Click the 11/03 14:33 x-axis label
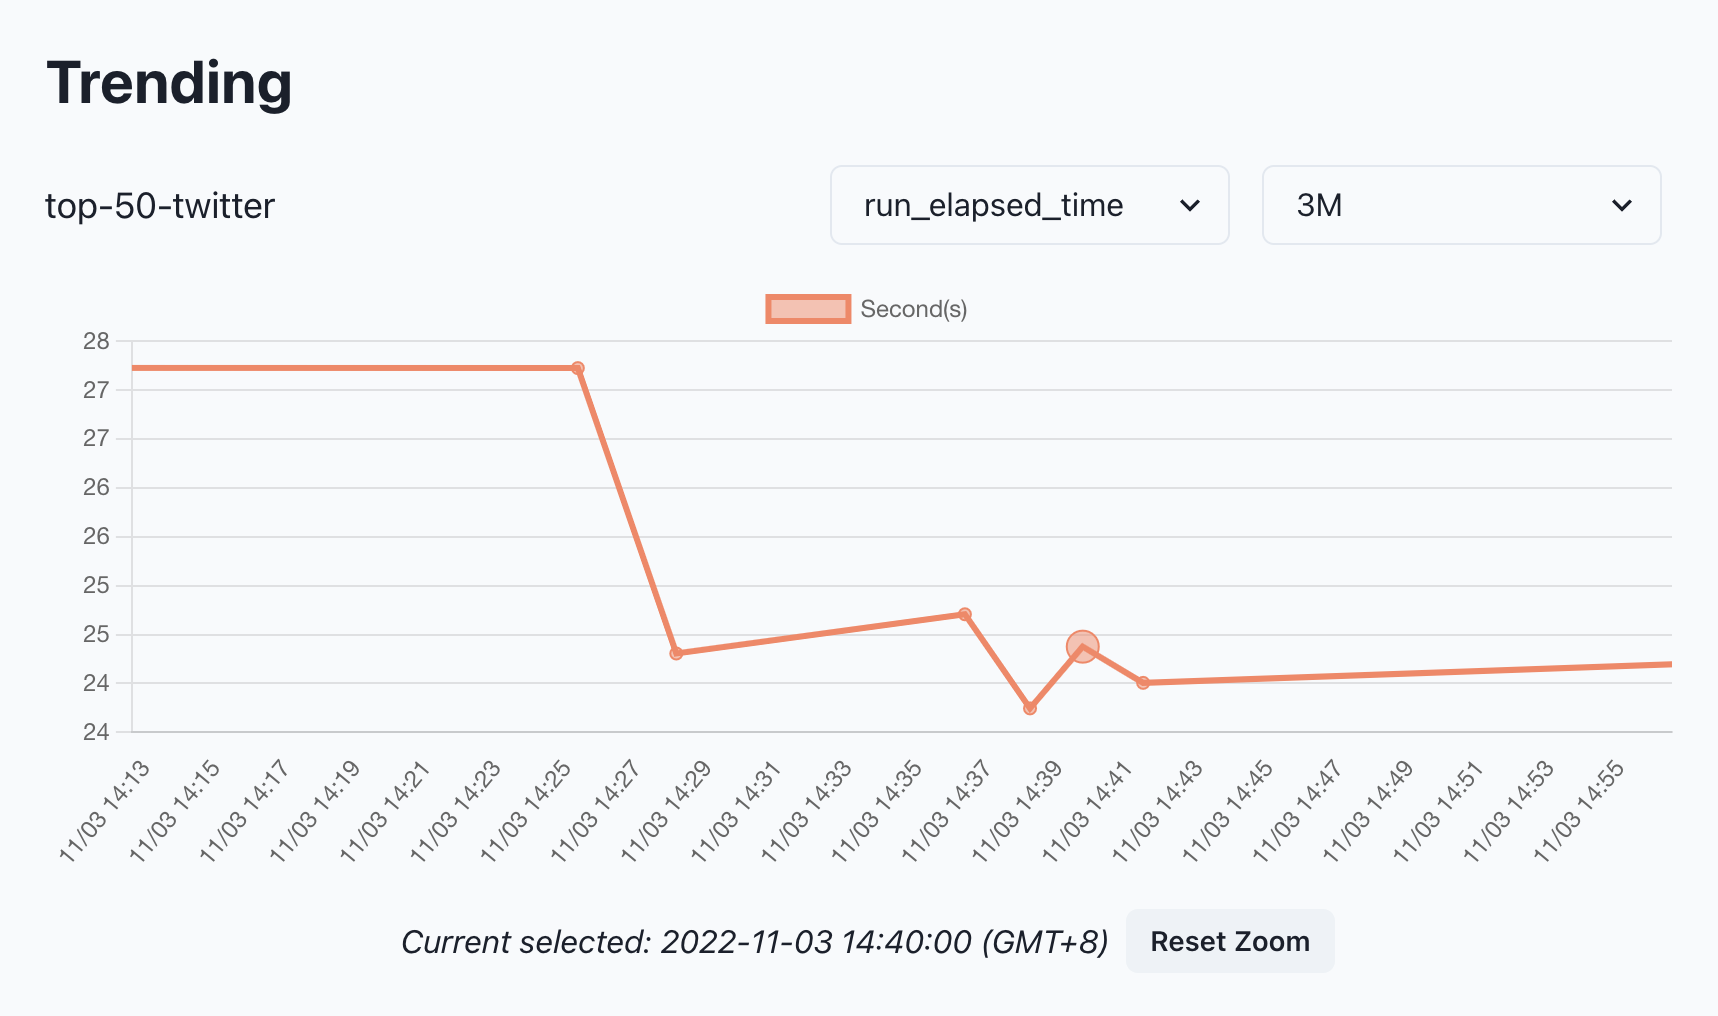This screenshot has width=1718, height=1016. [x=807, y=811]
